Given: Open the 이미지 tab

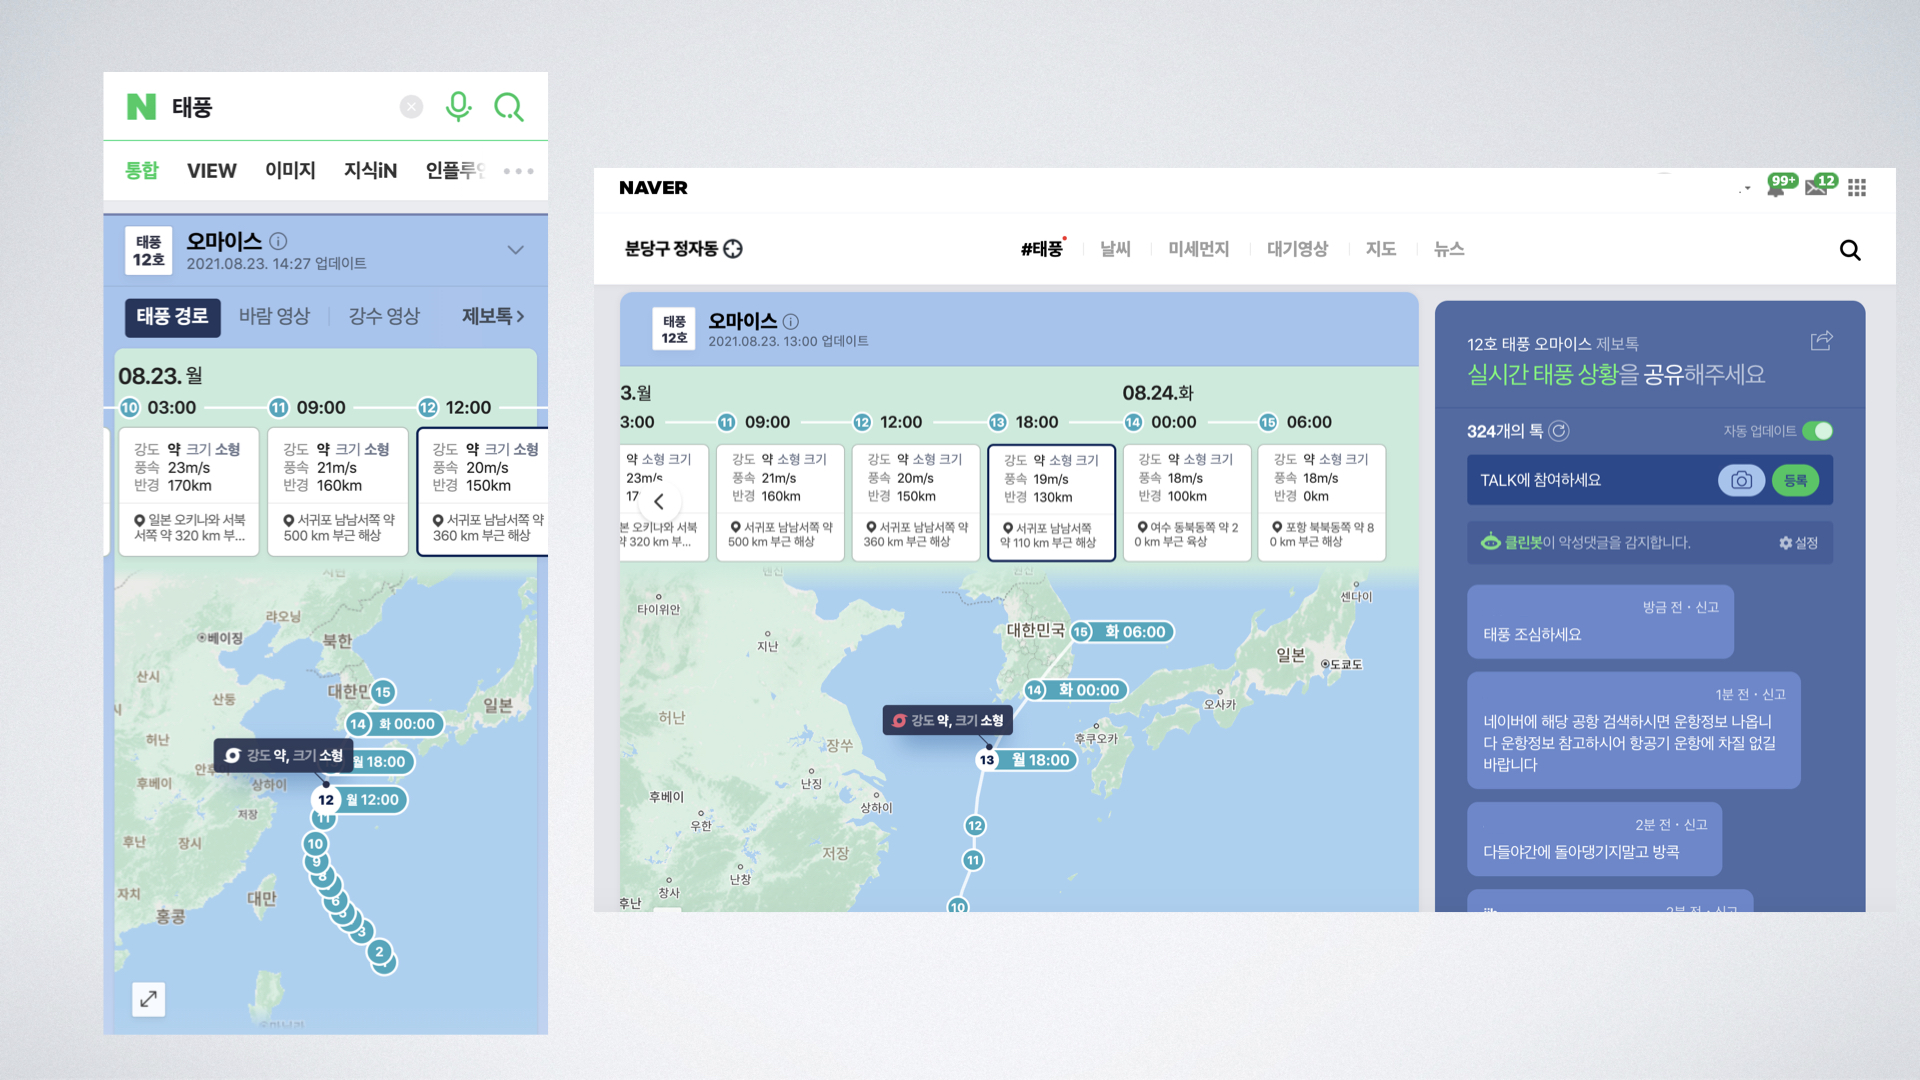Looking at the screenshot, I should [x=290, y=171].
